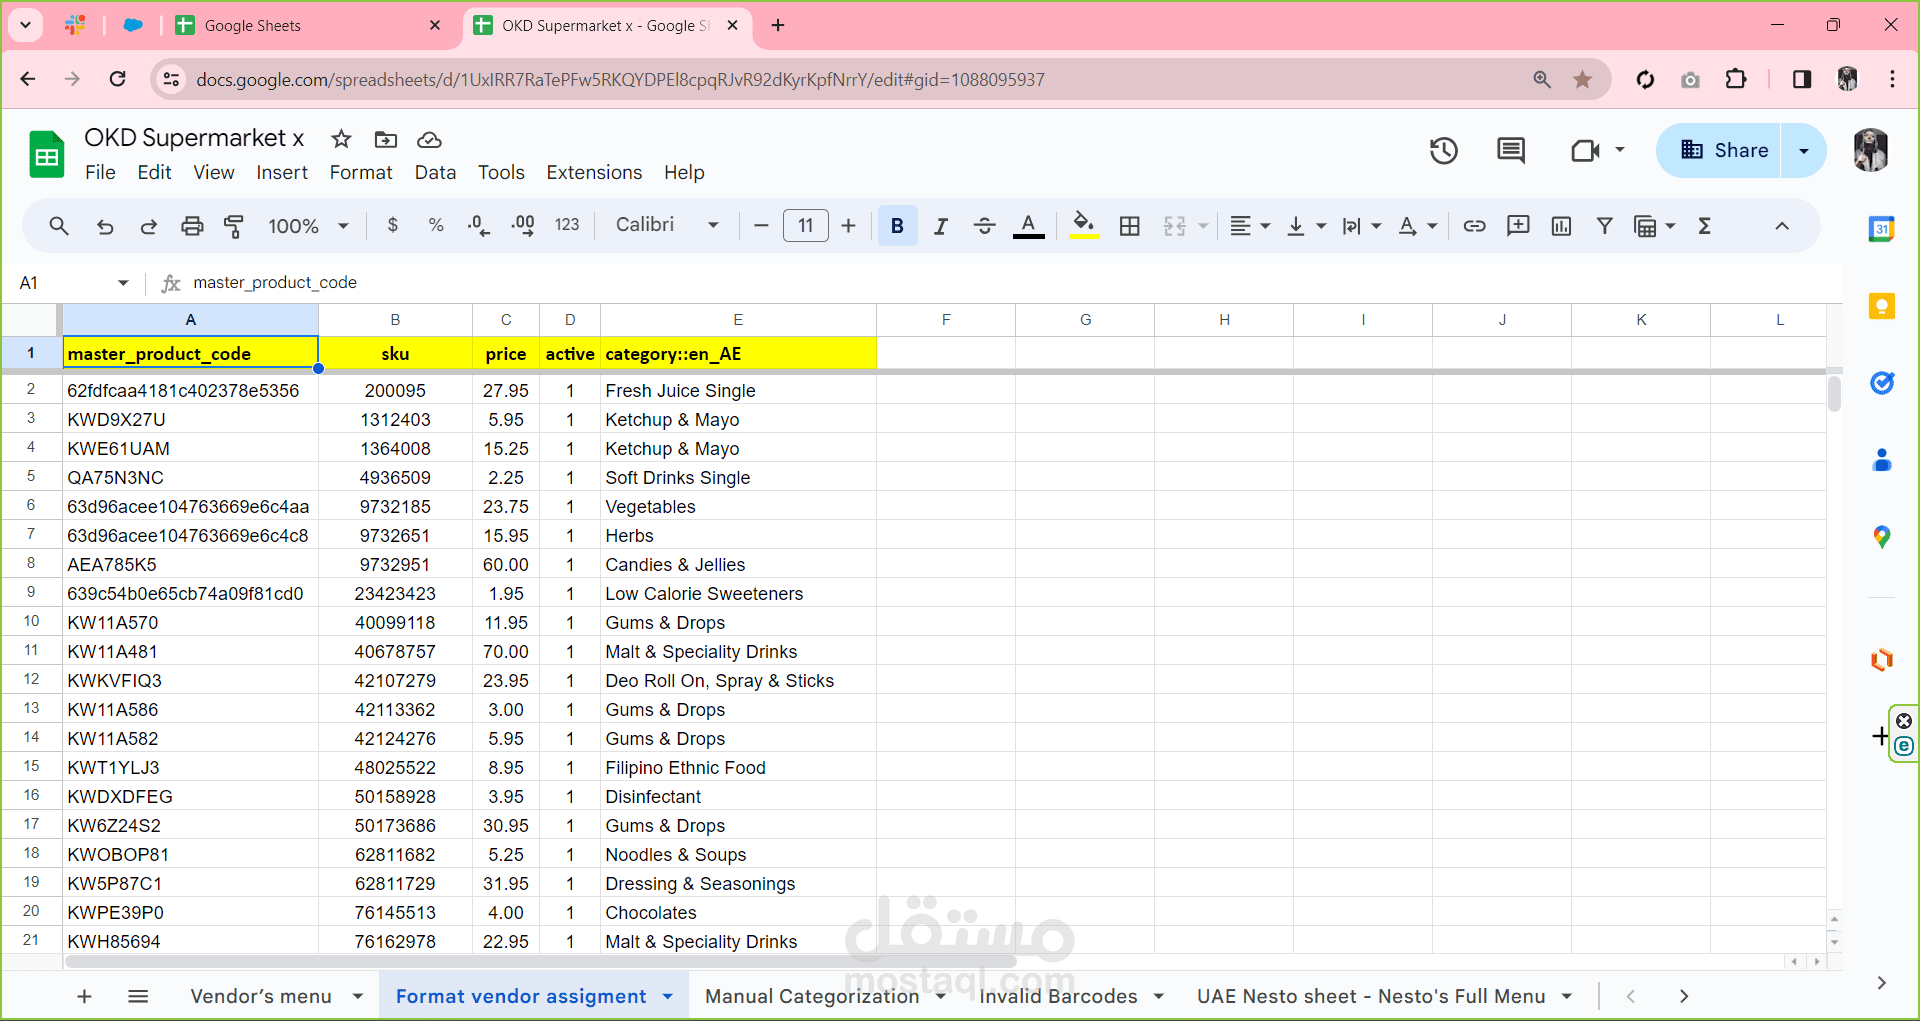
Task: Toggle Strikethrough formatting
Action: click(984, 226)
